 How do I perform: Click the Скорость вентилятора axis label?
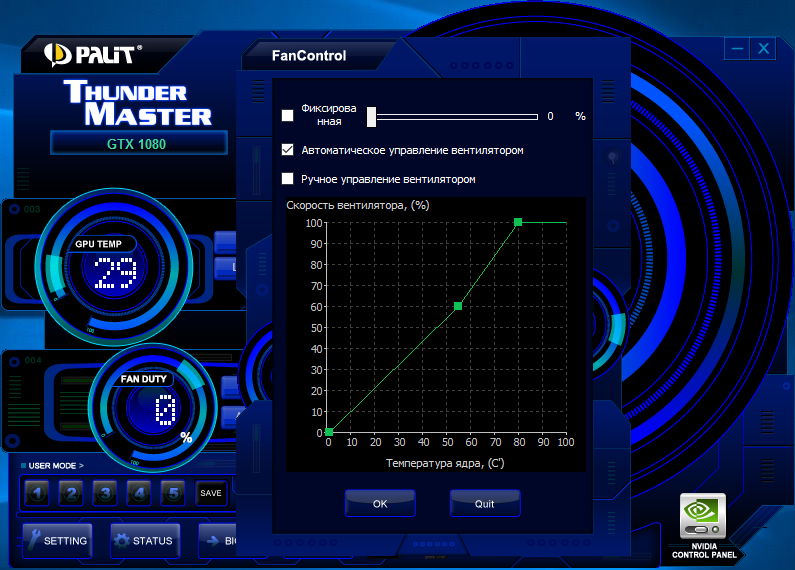pyautogui.click(x=358, y=205)
